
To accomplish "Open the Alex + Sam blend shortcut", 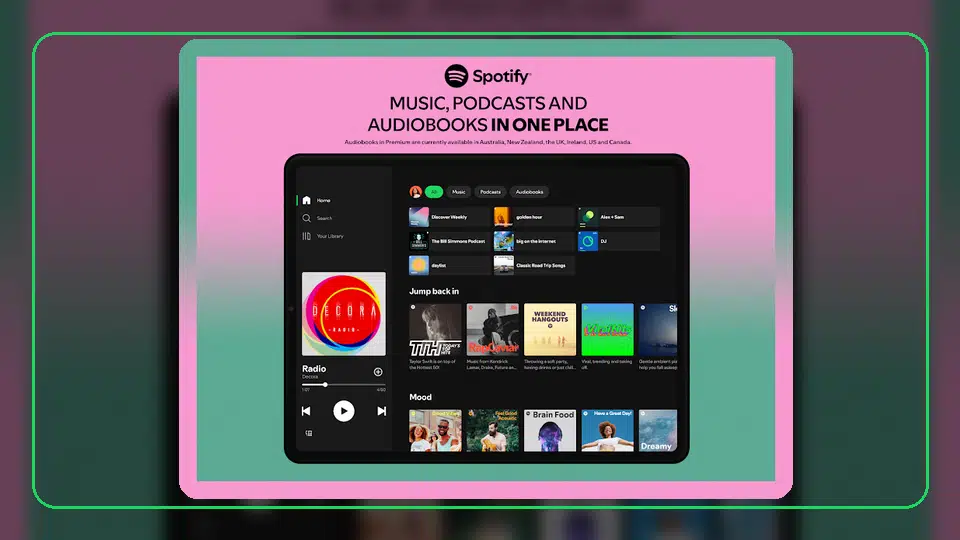I will pyautogui.click(x=619, y=217).
